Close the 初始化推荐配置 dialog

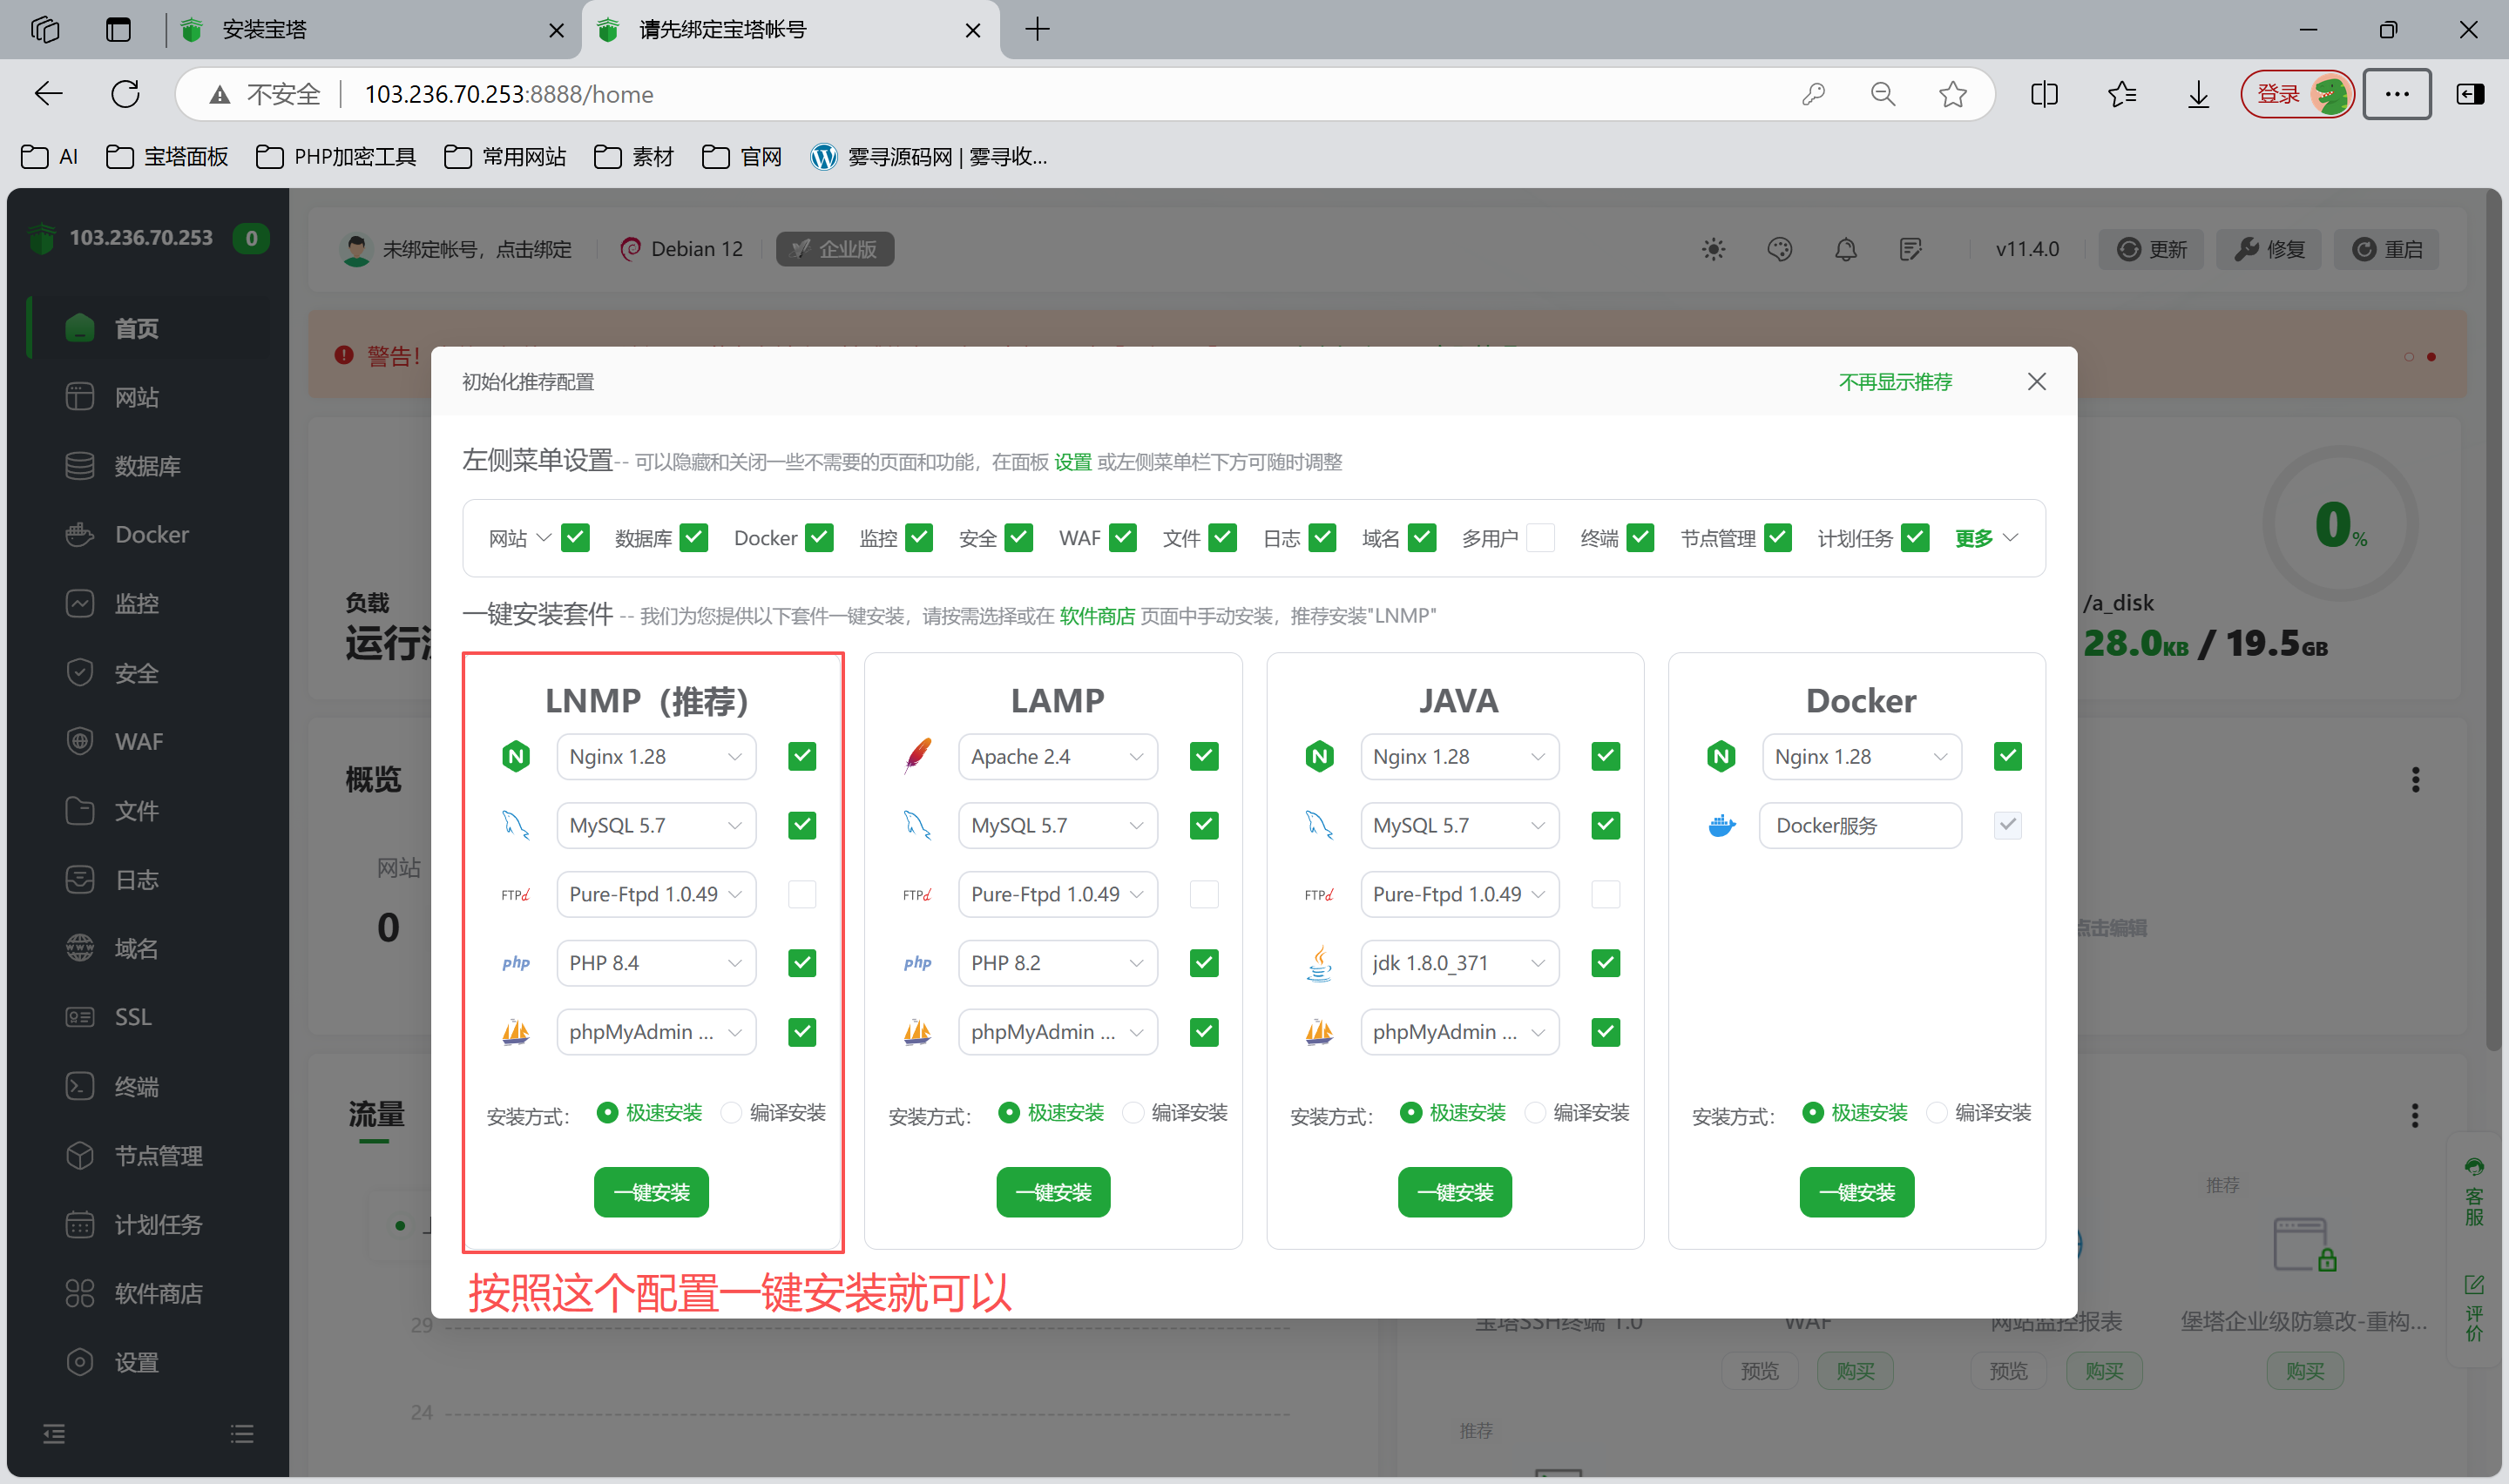(2036, 382)
